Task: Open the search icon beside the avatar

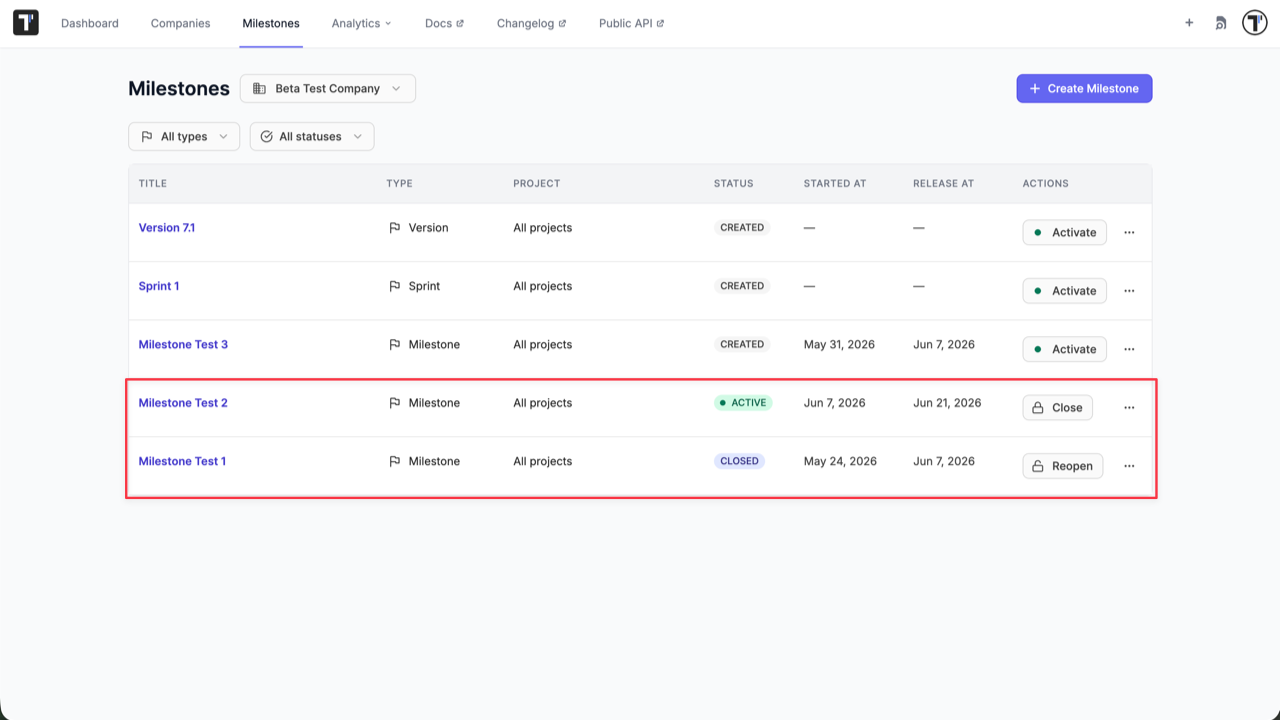Action: tap(1221, 23)
